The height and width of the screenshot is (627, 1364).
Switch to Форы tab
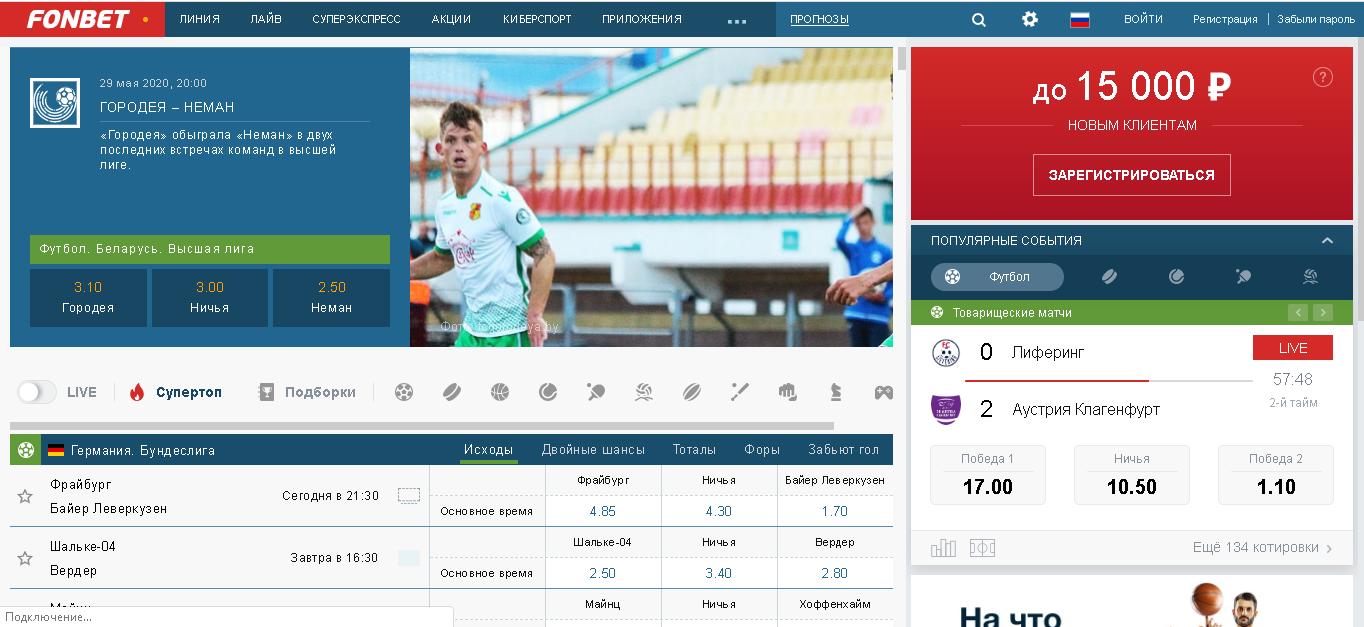[x=762, y=450]
